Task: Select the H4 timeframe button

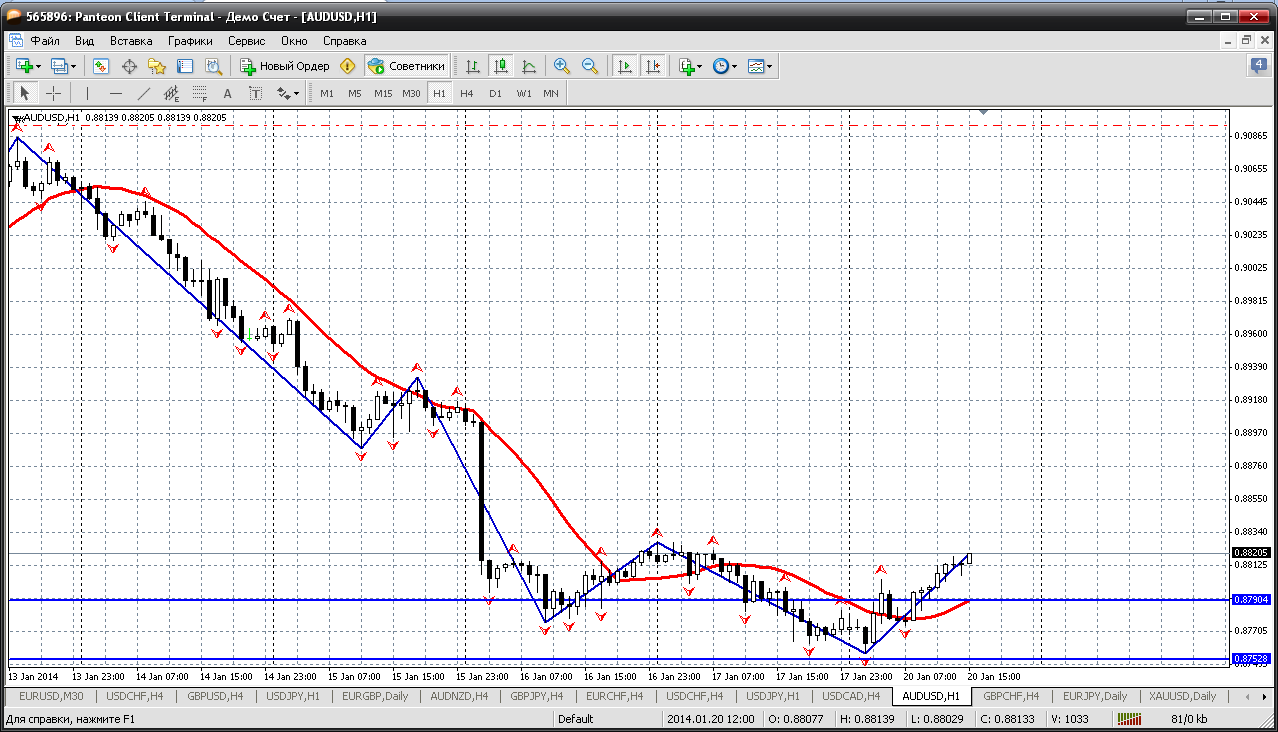Action: point(466,93)
